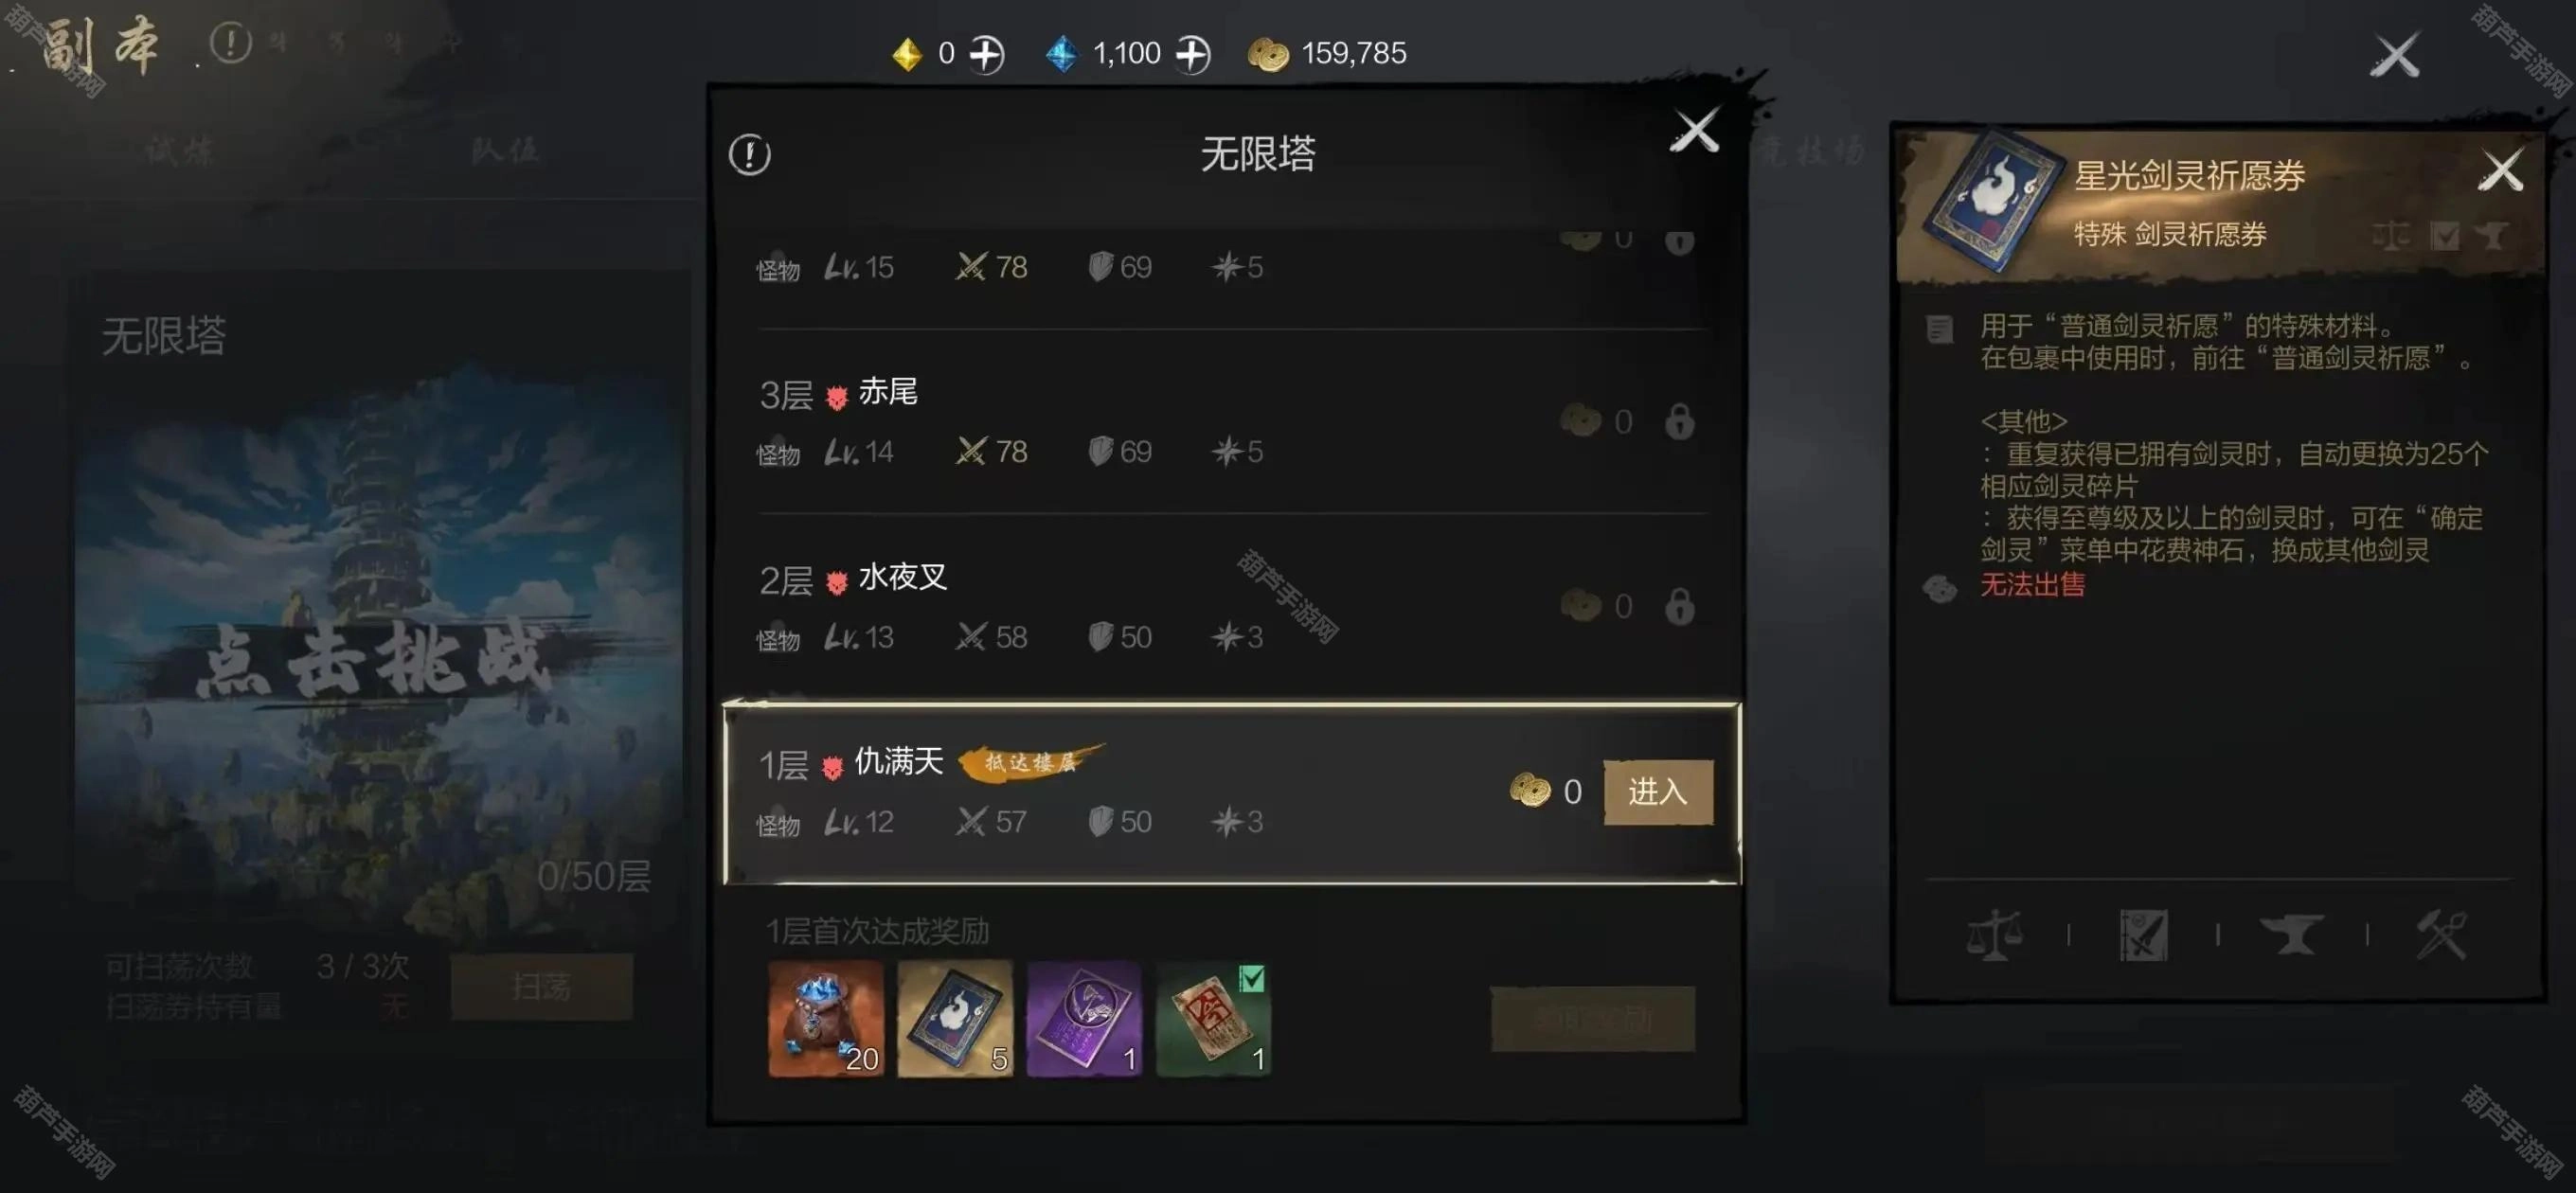The width and height of the screenshot is (2576, 1193).
Task: Select the blue 星光剑灵祈愿券 reward card
Action: click(955, 1019)
